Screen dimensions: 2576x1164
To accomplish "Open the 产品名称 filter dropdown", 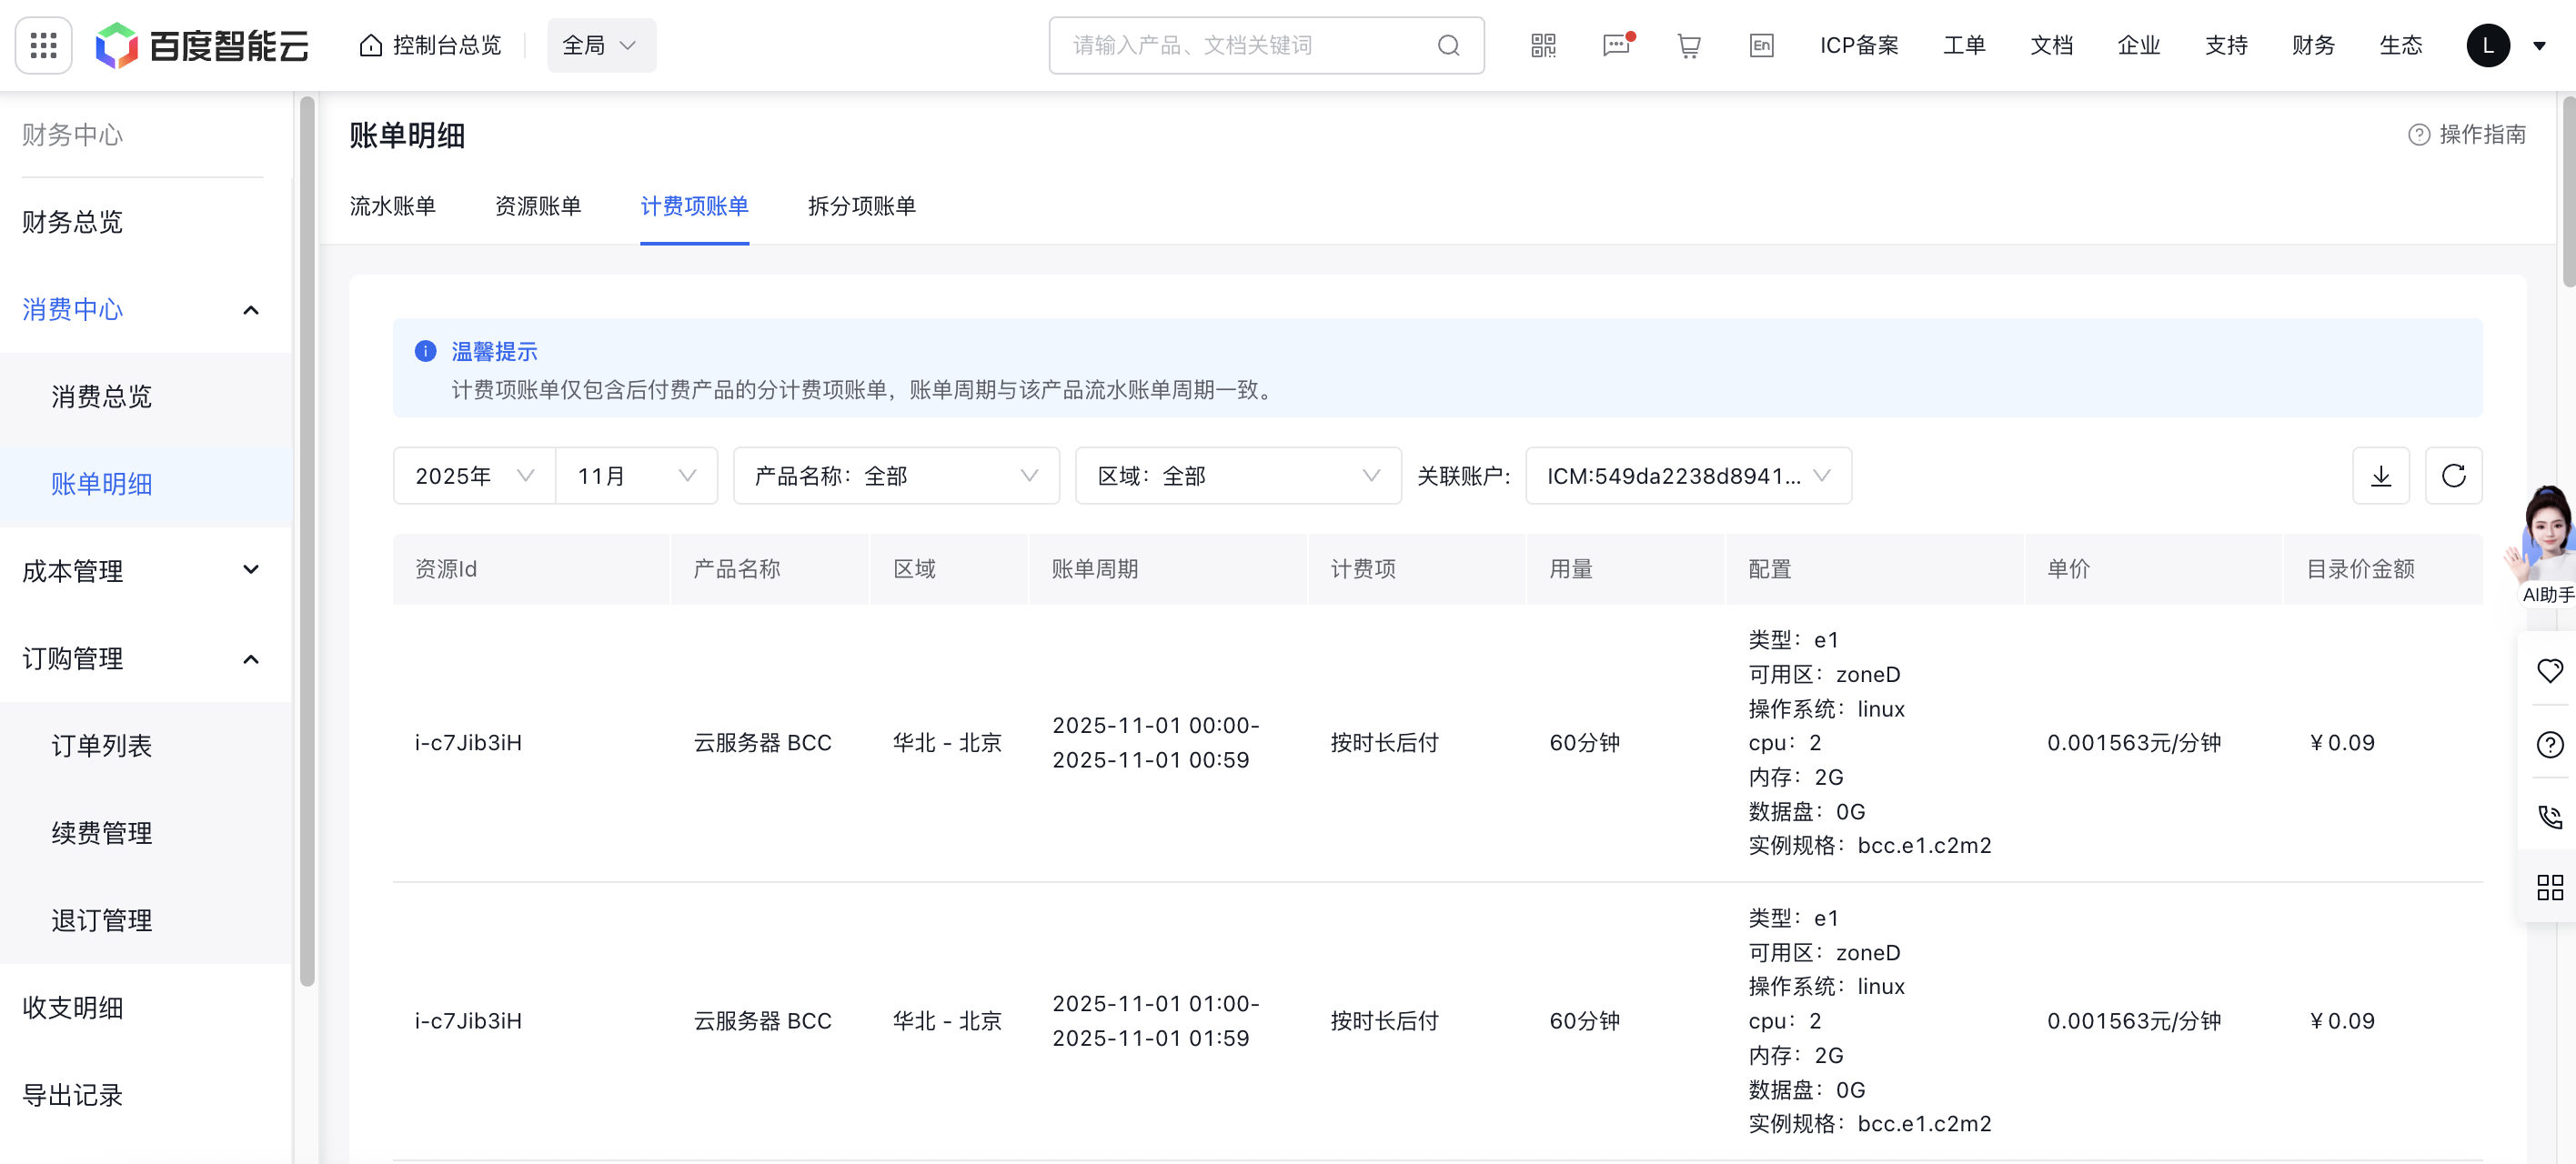I will point(896,476).
